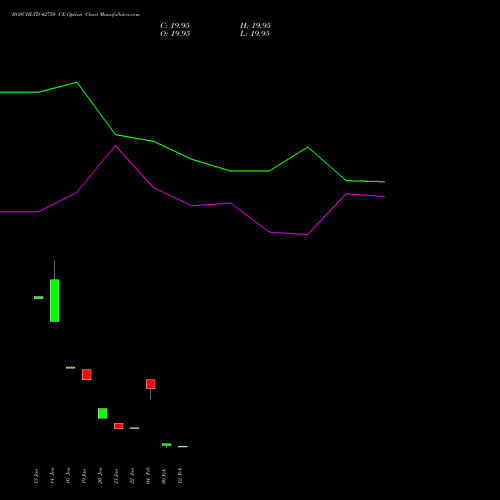
Task: Click the peak of the purple indicator line
Action: tap(116, 146)
